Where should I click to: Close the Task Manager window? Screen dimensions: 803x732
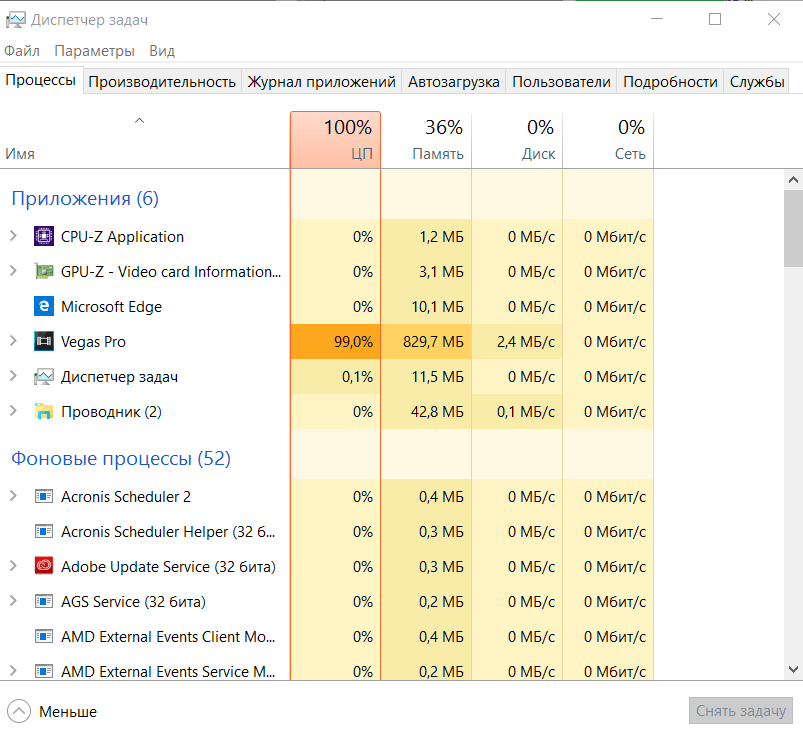[x=774, y=19]
